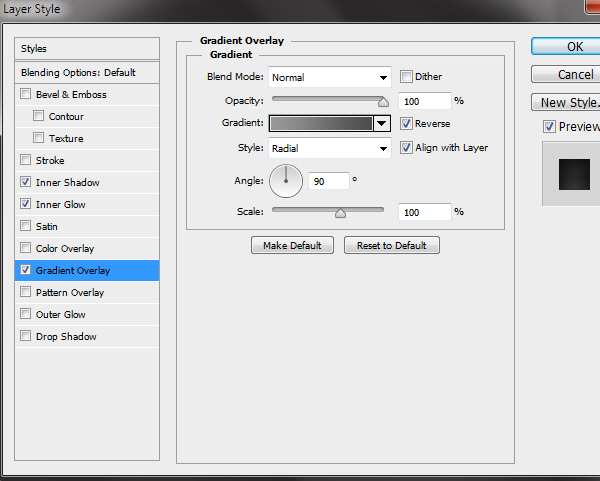Enable the Dither checkbox

(407, 77)
